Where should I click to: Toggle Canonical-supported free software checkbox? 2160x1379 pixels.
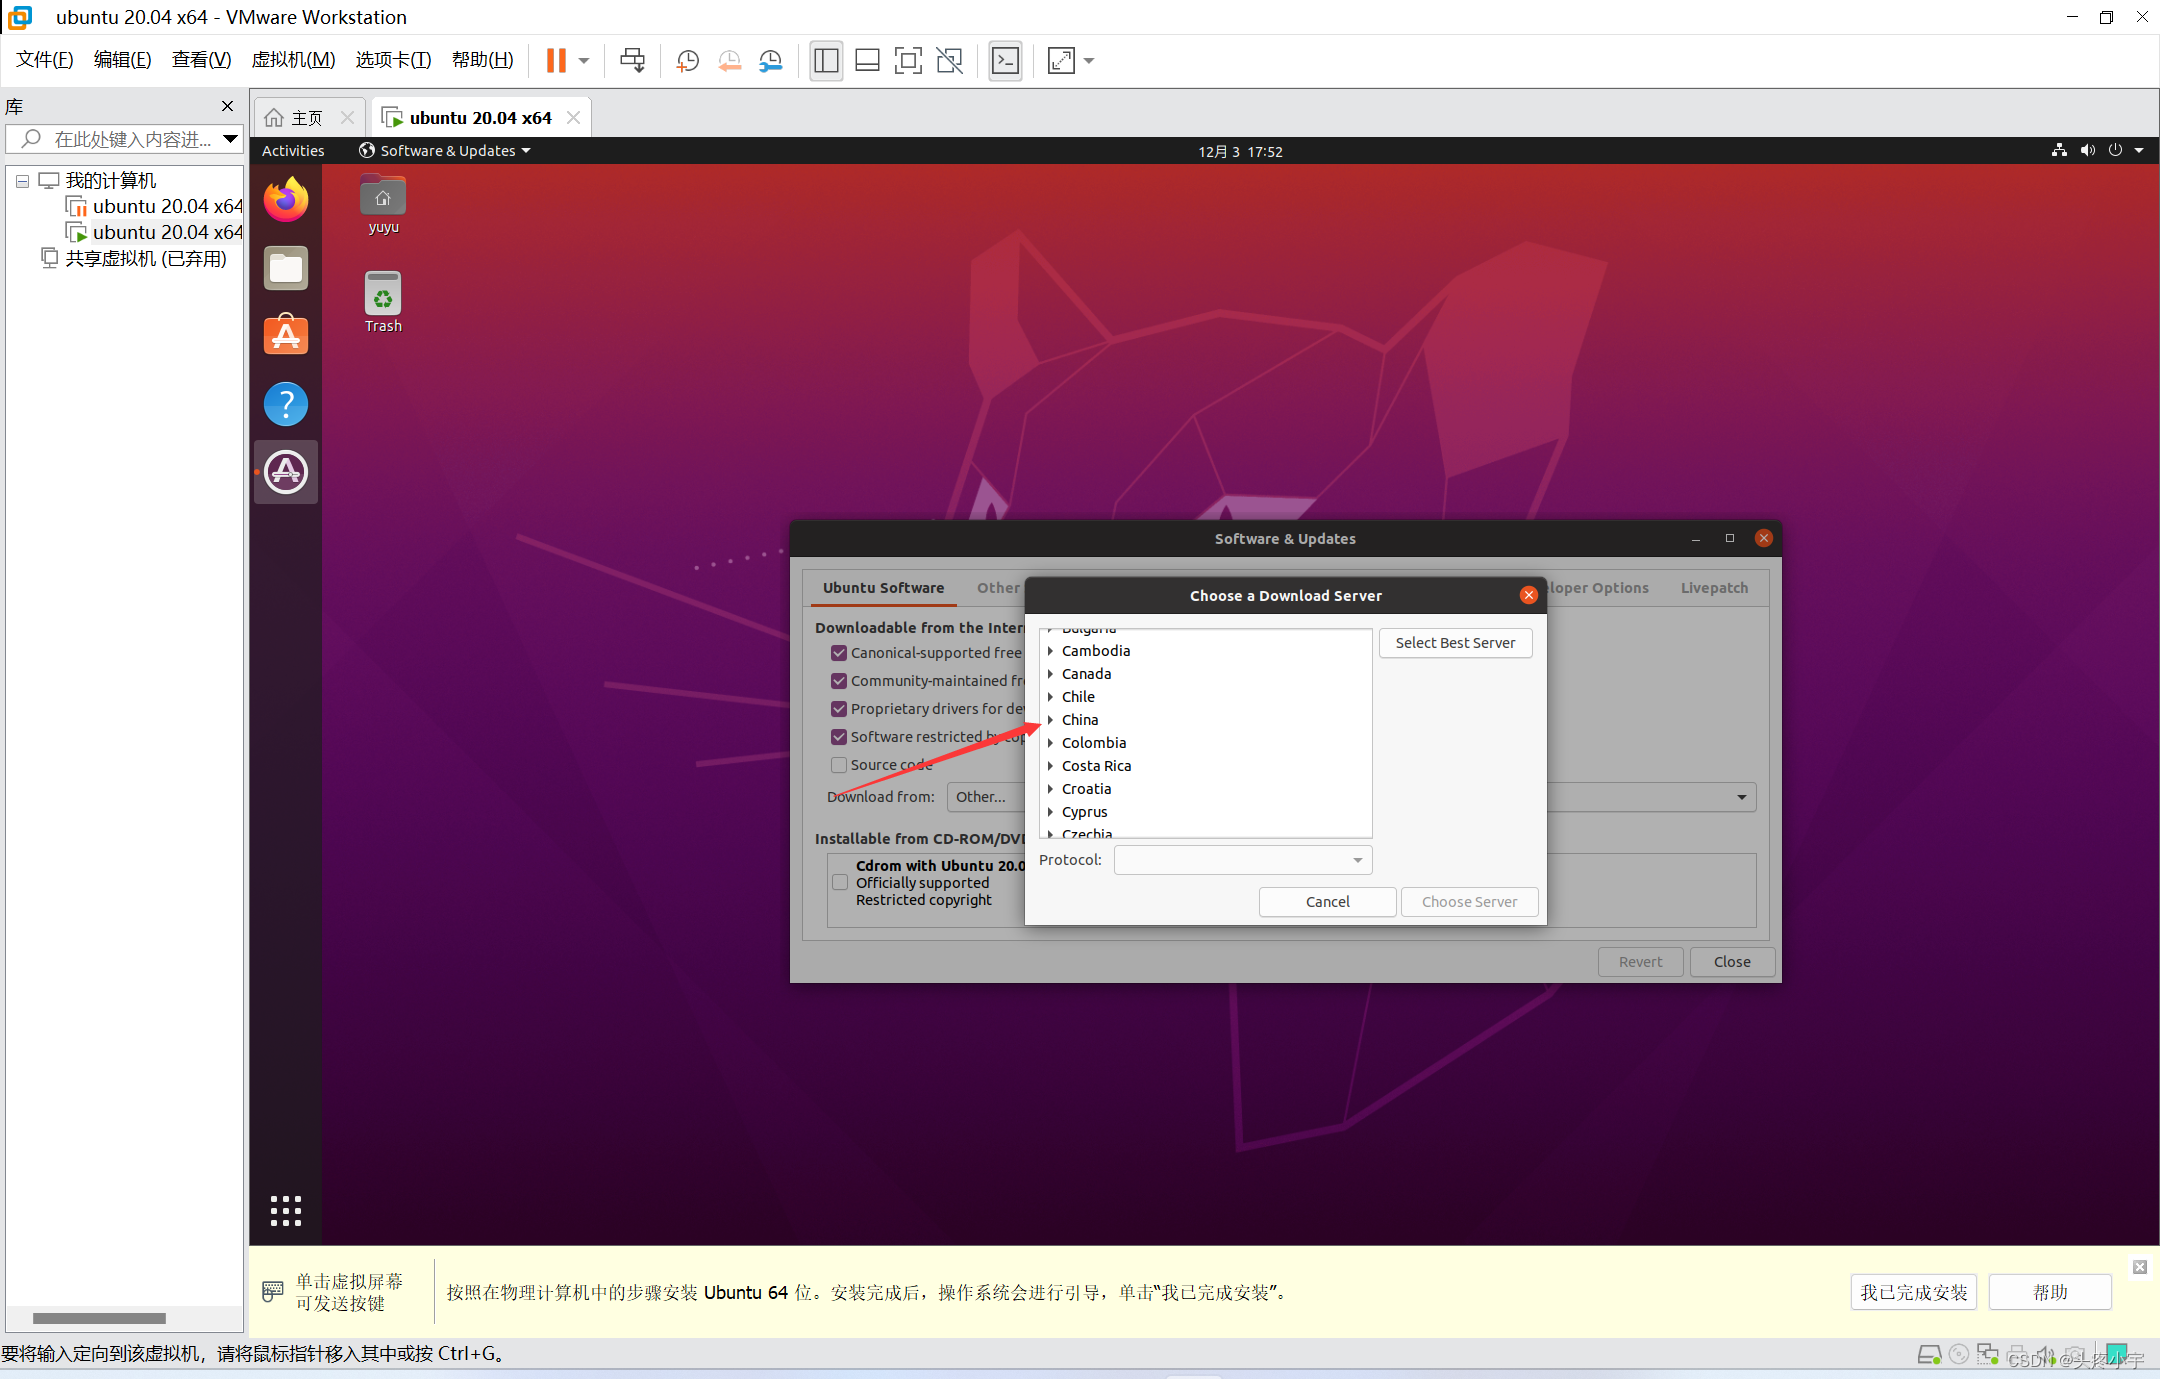[x=839, y=653]
